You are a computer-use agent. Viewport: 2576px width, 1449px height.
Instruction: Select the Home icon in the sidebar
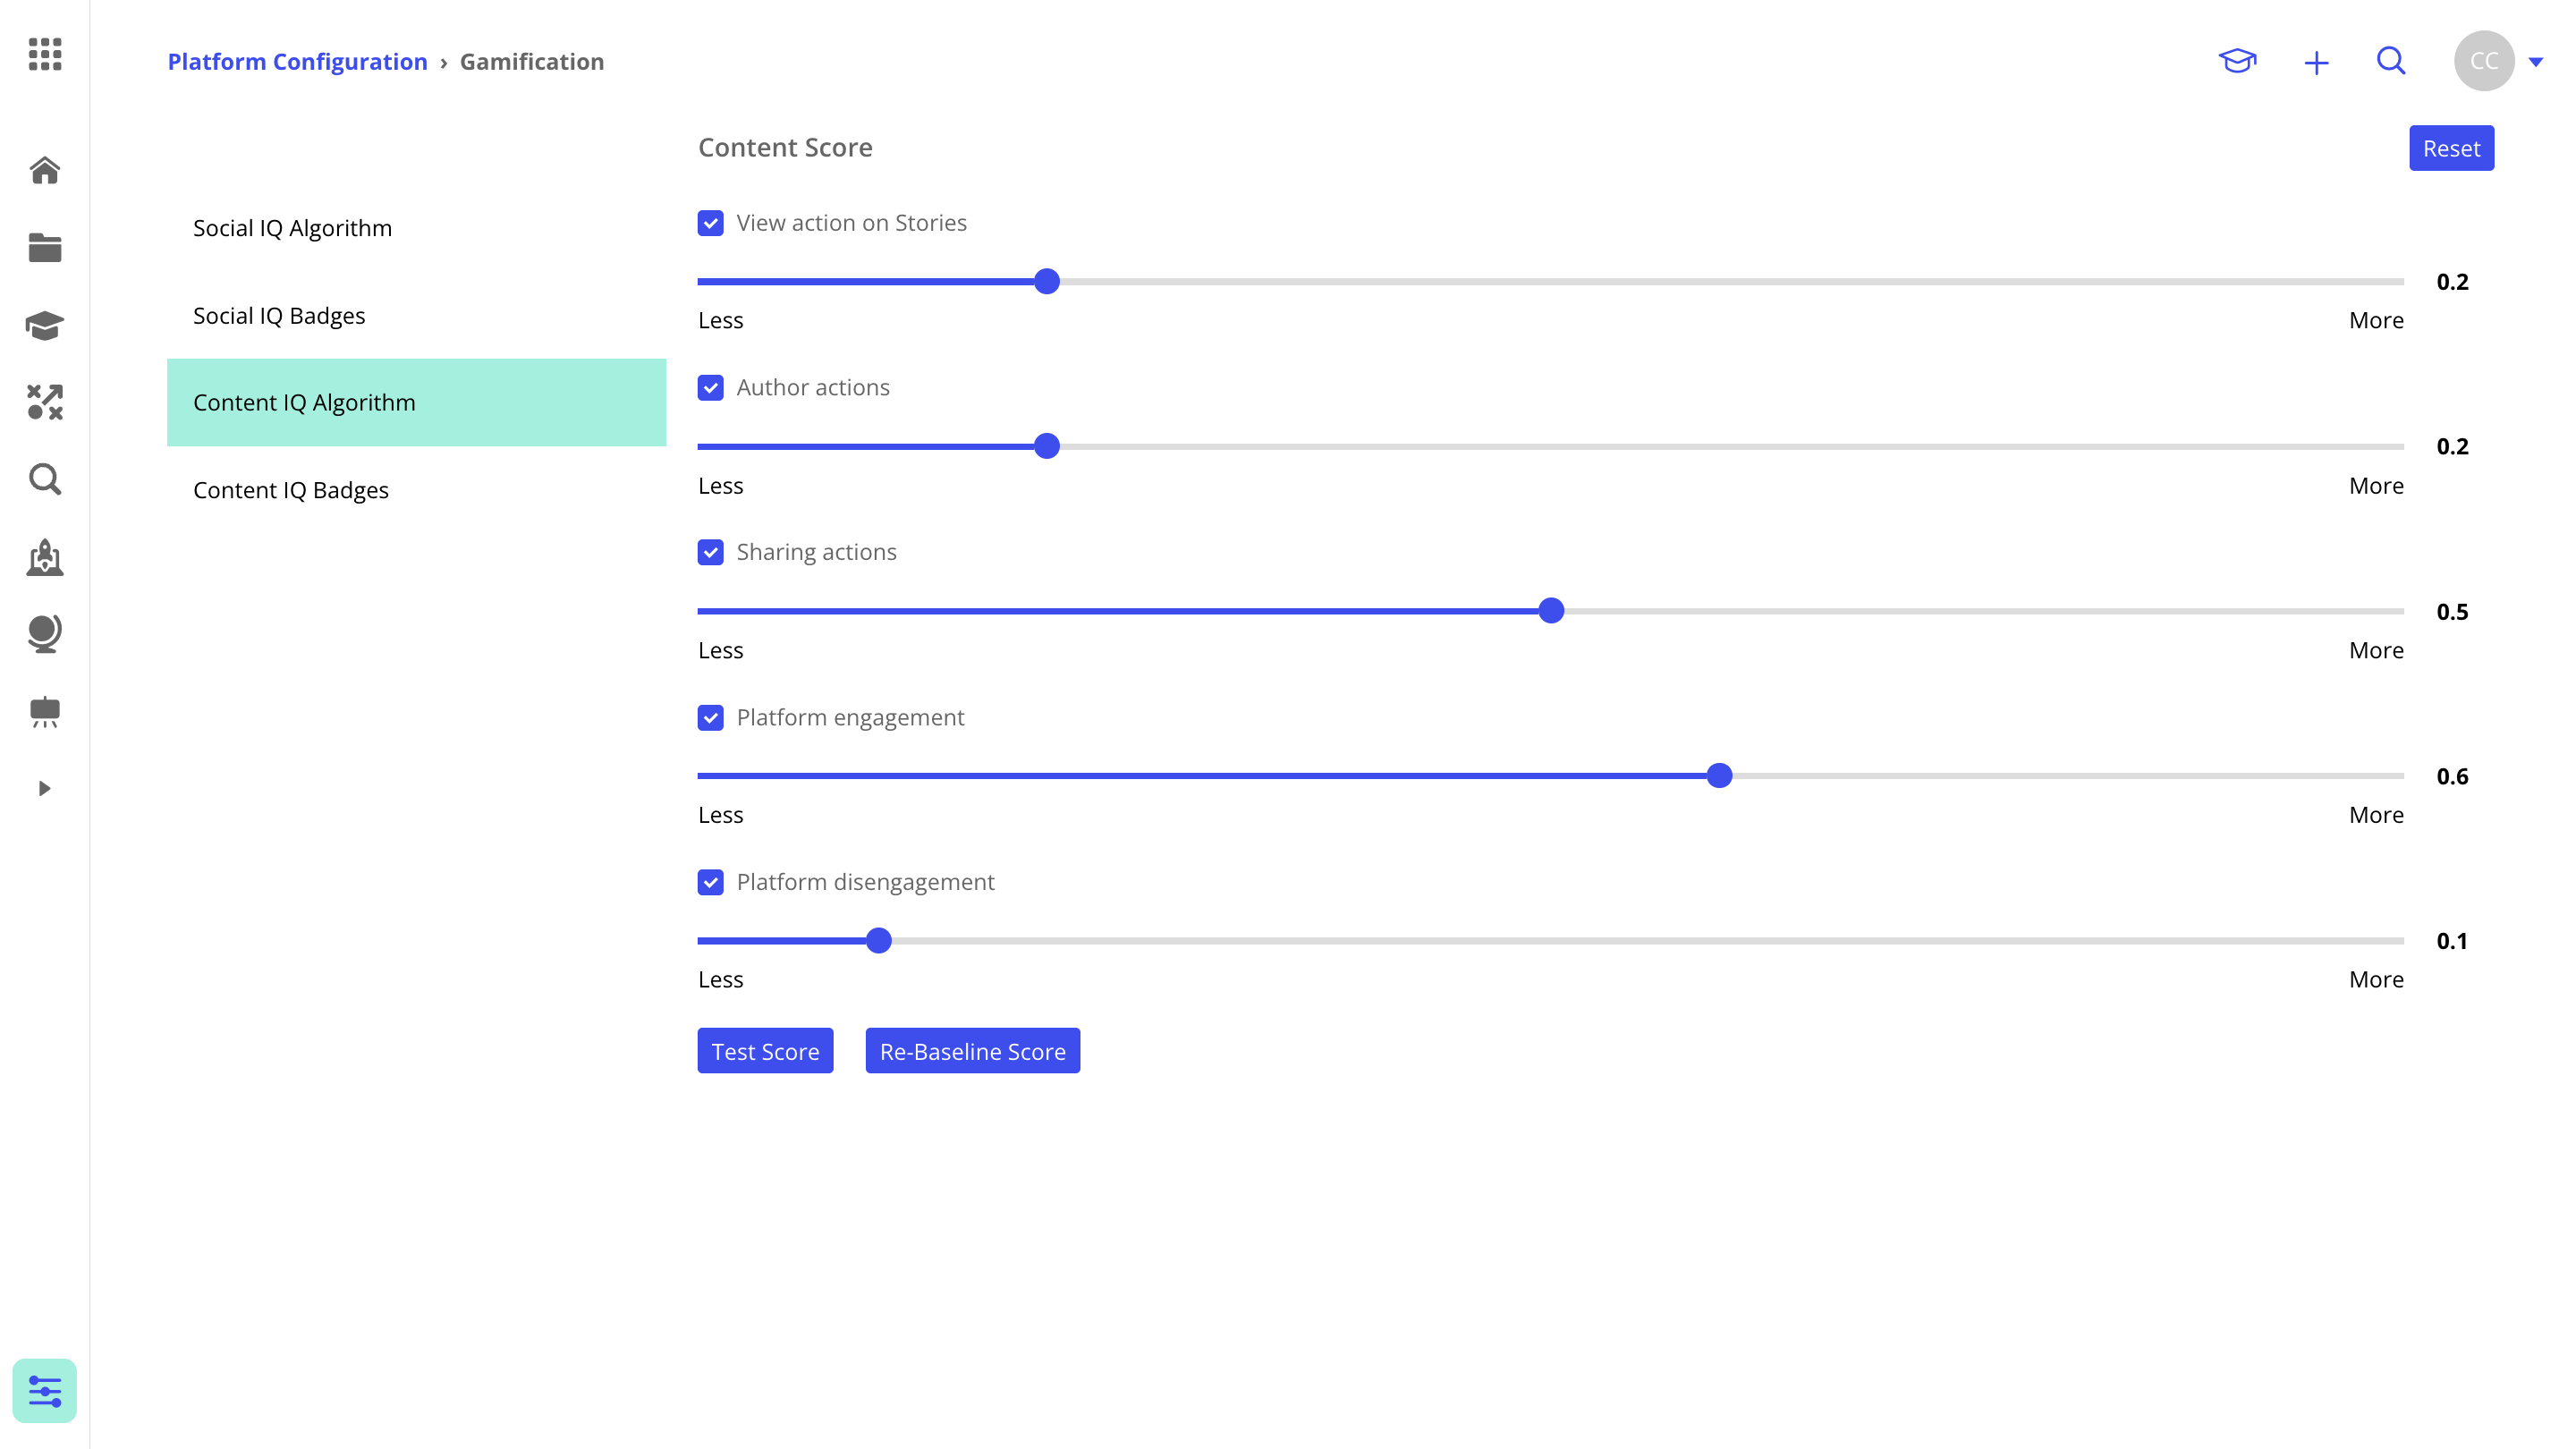pyautogui.click(x=45, y=171)
